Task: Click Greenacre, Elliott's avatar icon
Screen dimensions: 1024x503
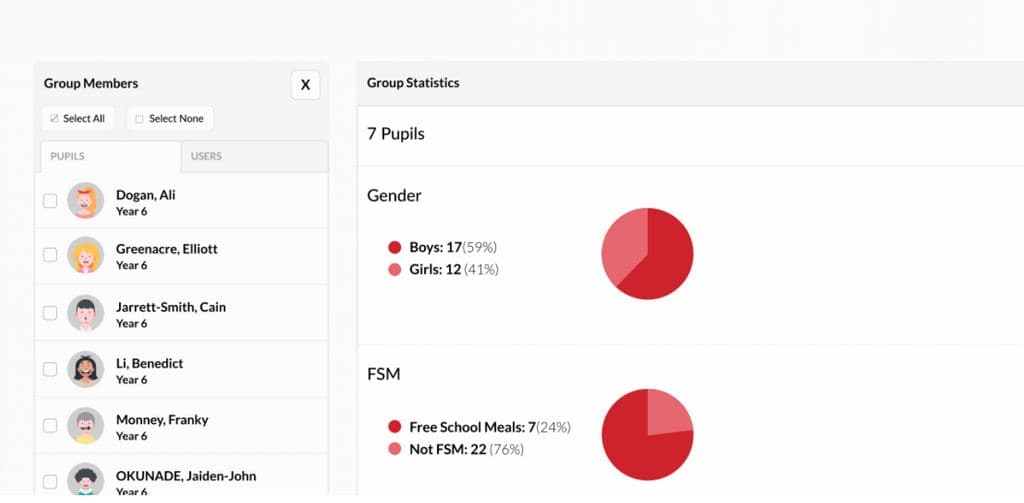Action: pyautogui.click(x=86, y=255)
